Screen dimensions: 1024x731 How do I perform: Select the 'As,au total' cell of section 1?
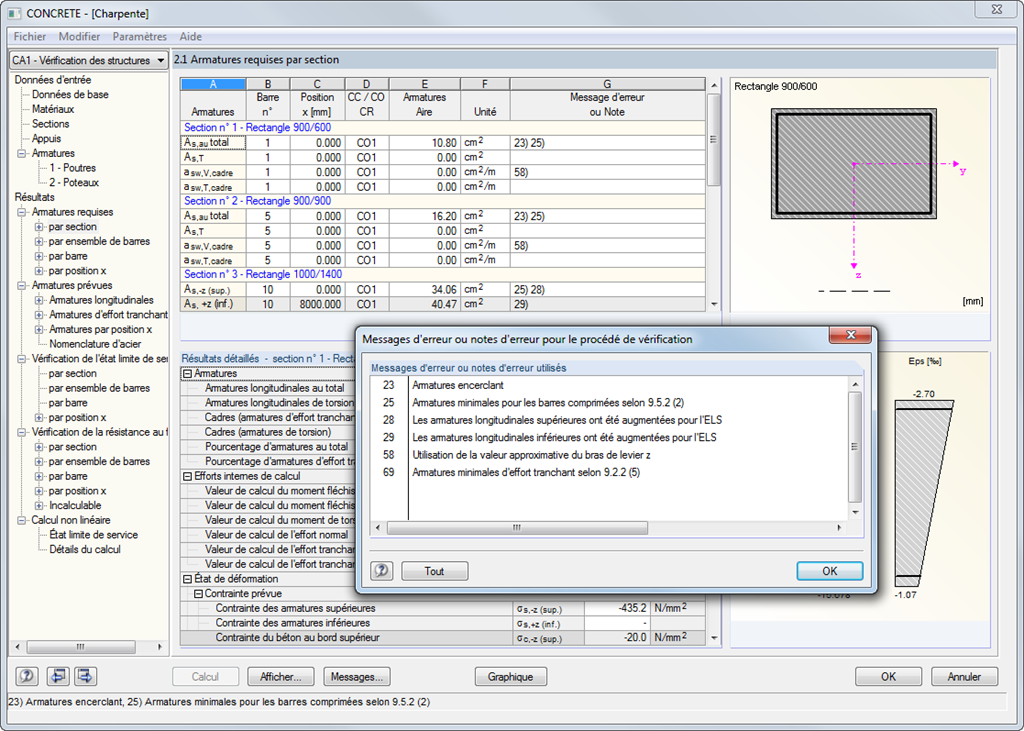pos(214,142)
